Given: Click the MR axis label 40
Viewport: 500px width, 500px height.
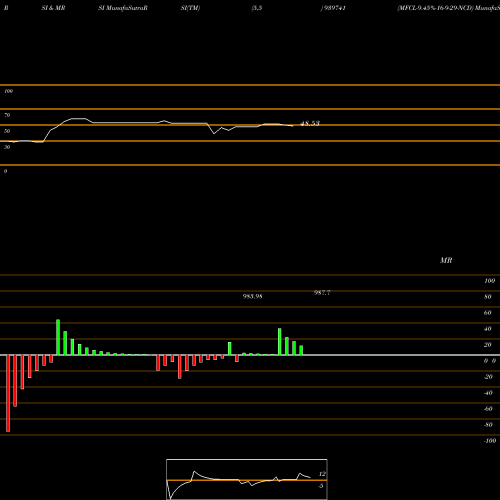Looking at the screenshot, I should point(487,329).
